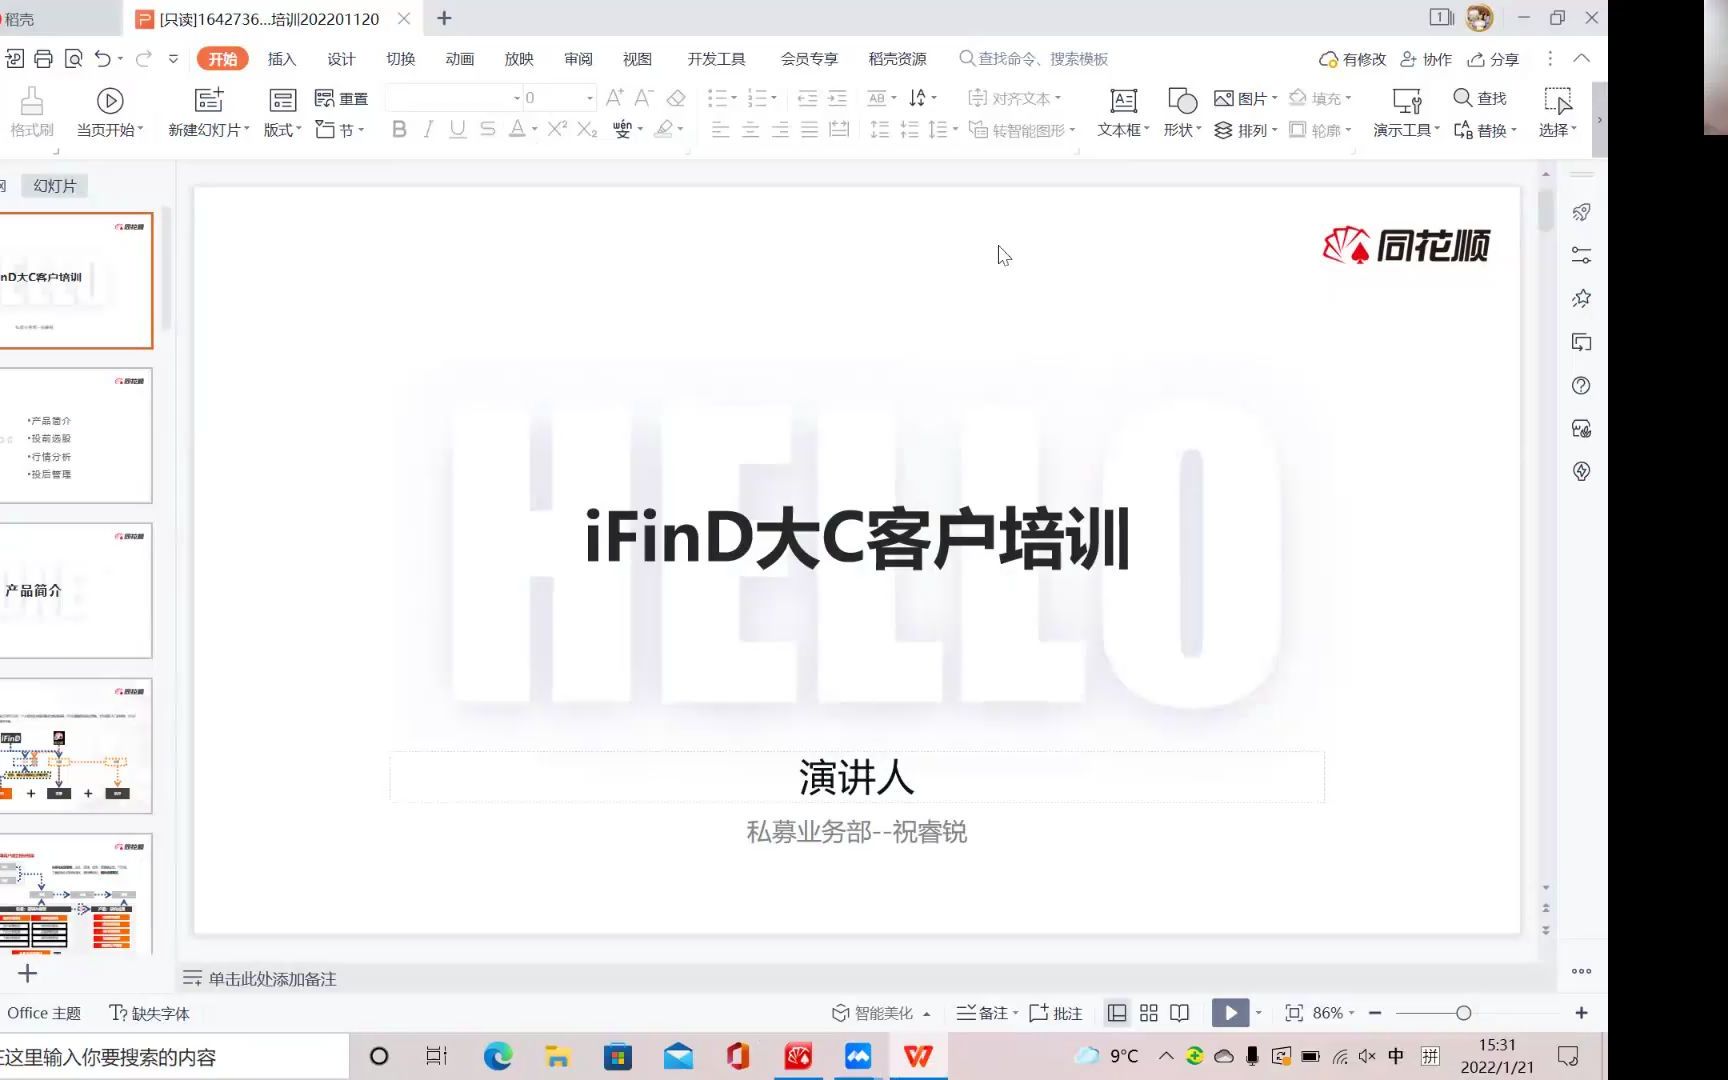Start slideshow play button in status bar
This screenshot has width=1728, height=1080.
point(1230,1013)
